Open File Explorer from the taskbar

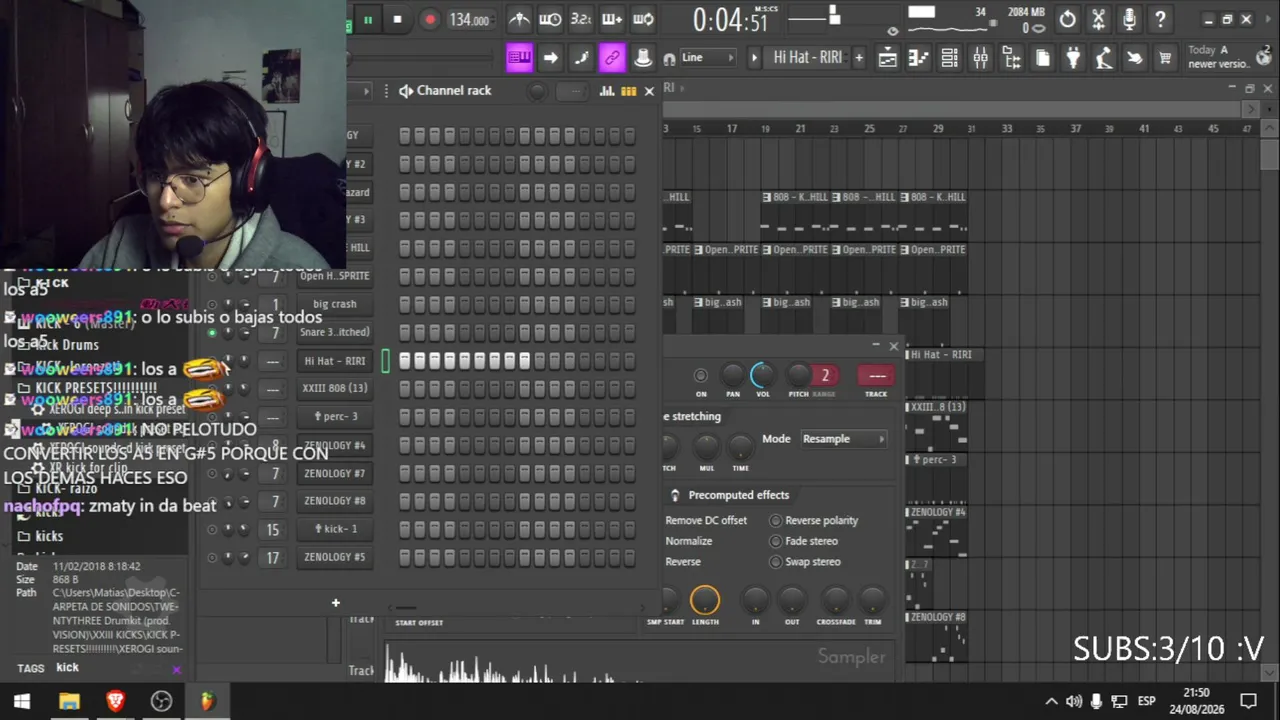(x=69, y=701)
